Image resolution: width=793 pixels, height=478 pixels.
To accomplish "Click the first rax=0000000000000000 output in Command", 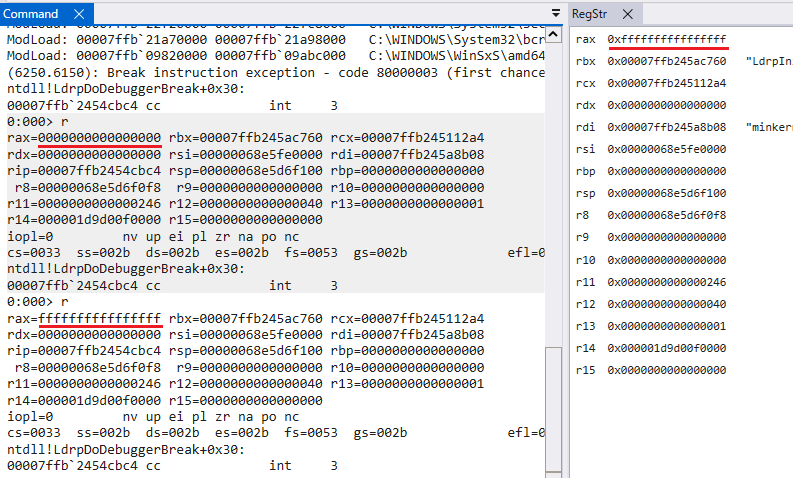I will coord(84,138).
